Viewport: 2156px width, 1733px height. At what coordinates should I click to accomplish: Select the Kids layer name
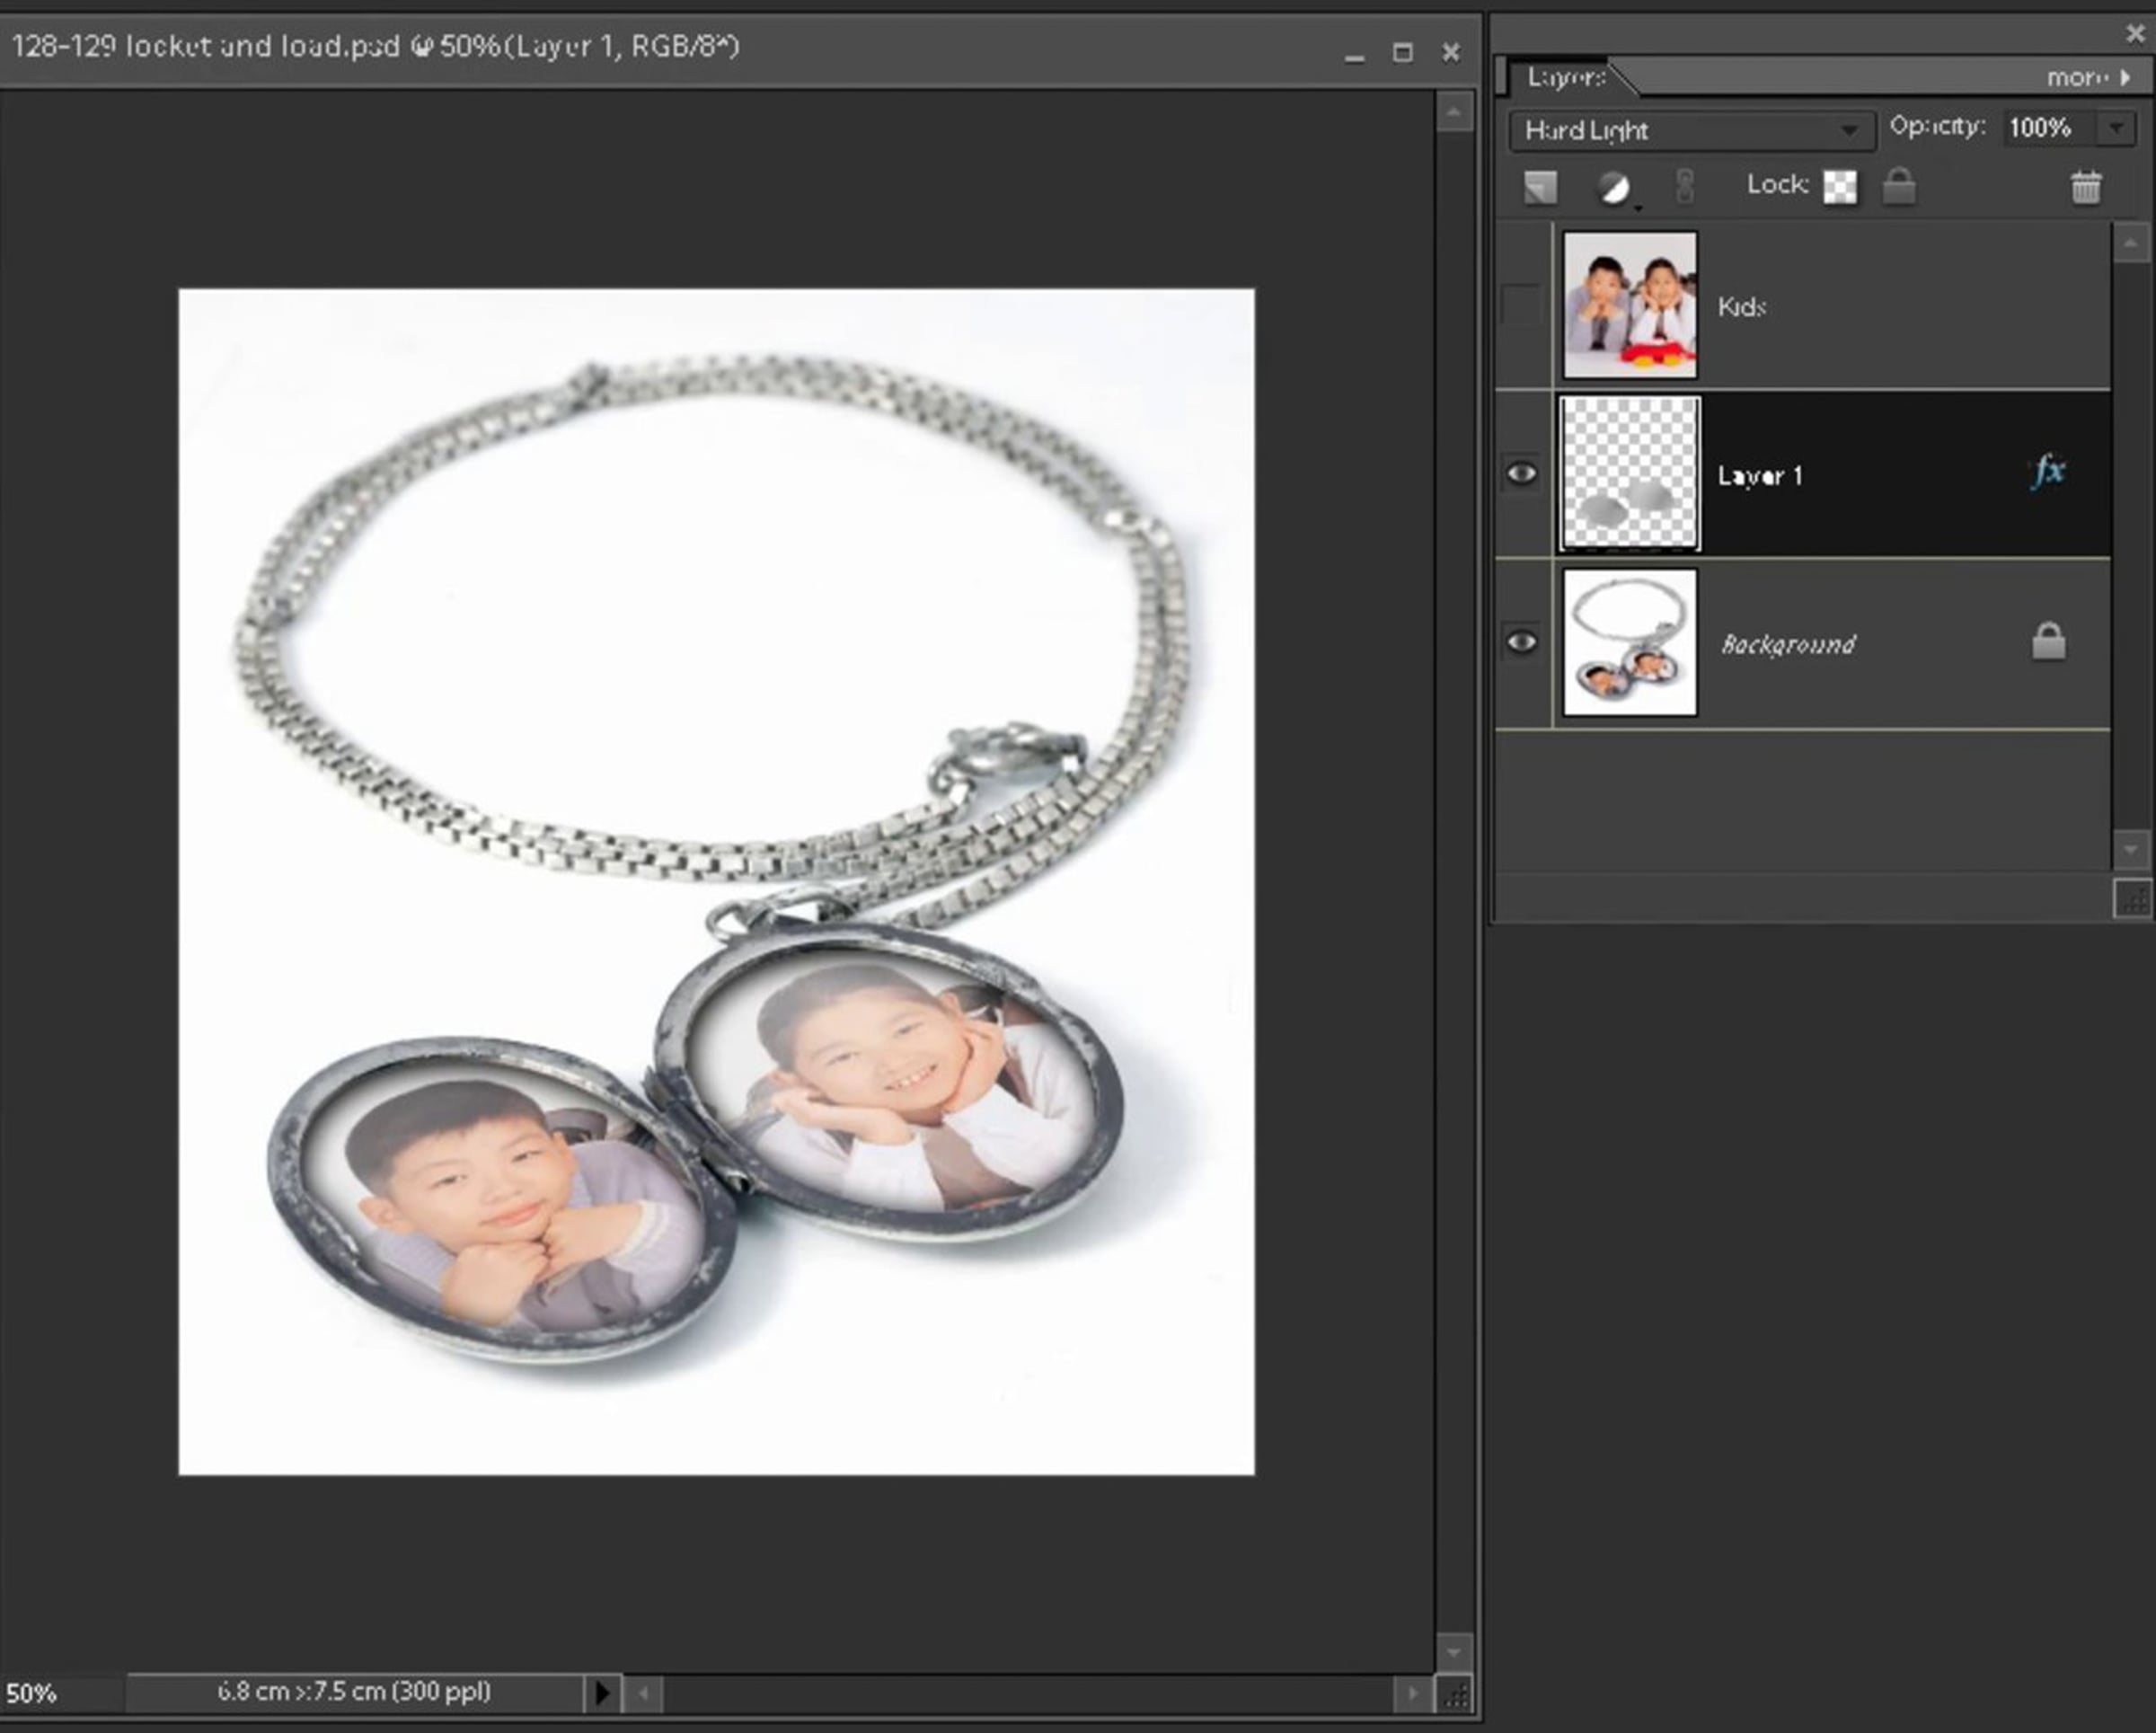[x=1742, y=307]
